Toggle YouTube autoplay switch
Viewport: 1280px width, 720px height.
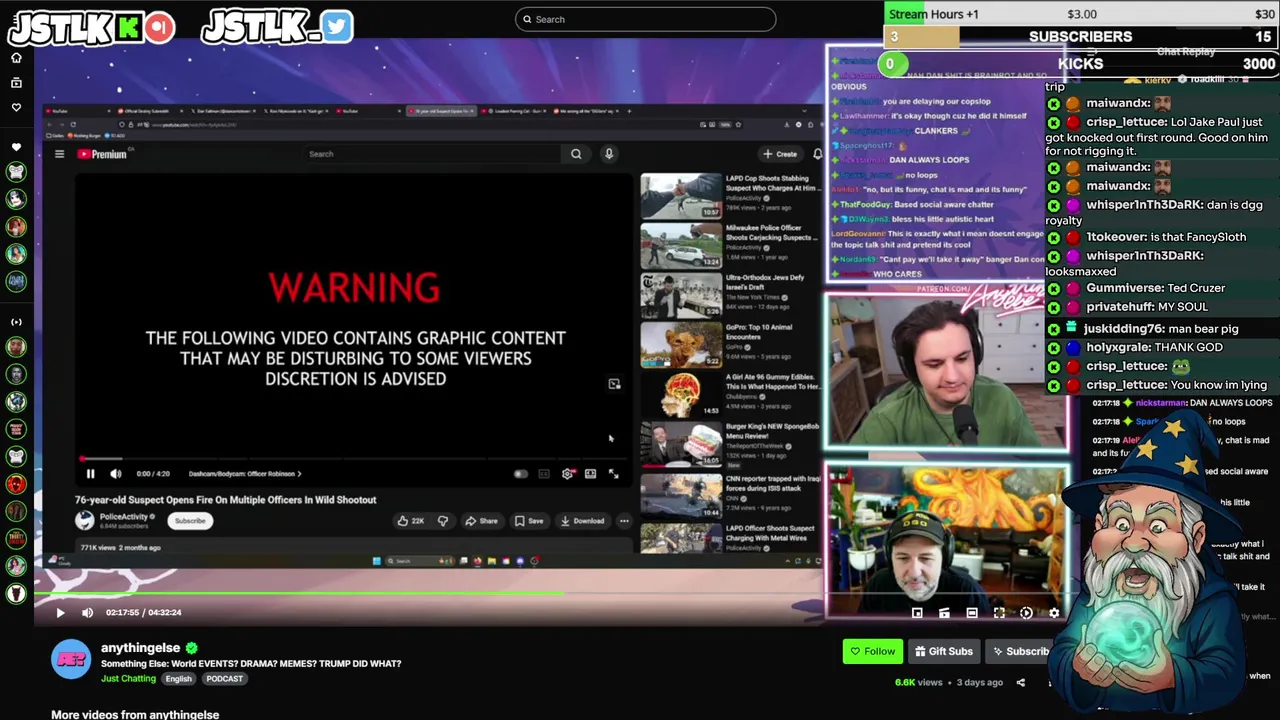tap(521, 474)
